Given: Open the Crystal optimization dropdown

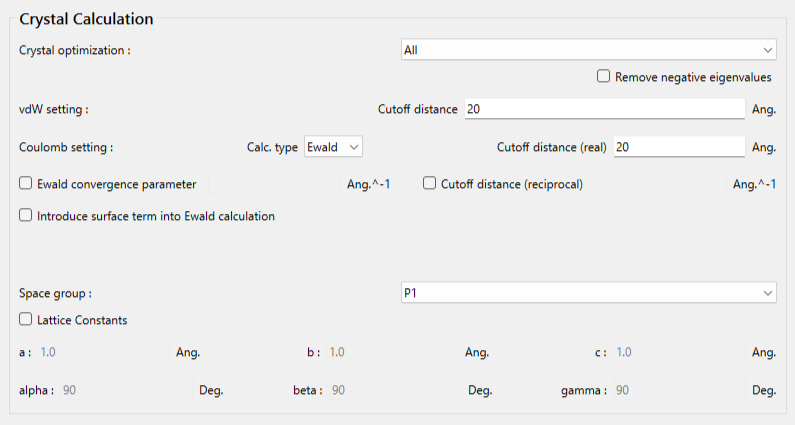Looking at the screenshot, I should tap(586, 49).
